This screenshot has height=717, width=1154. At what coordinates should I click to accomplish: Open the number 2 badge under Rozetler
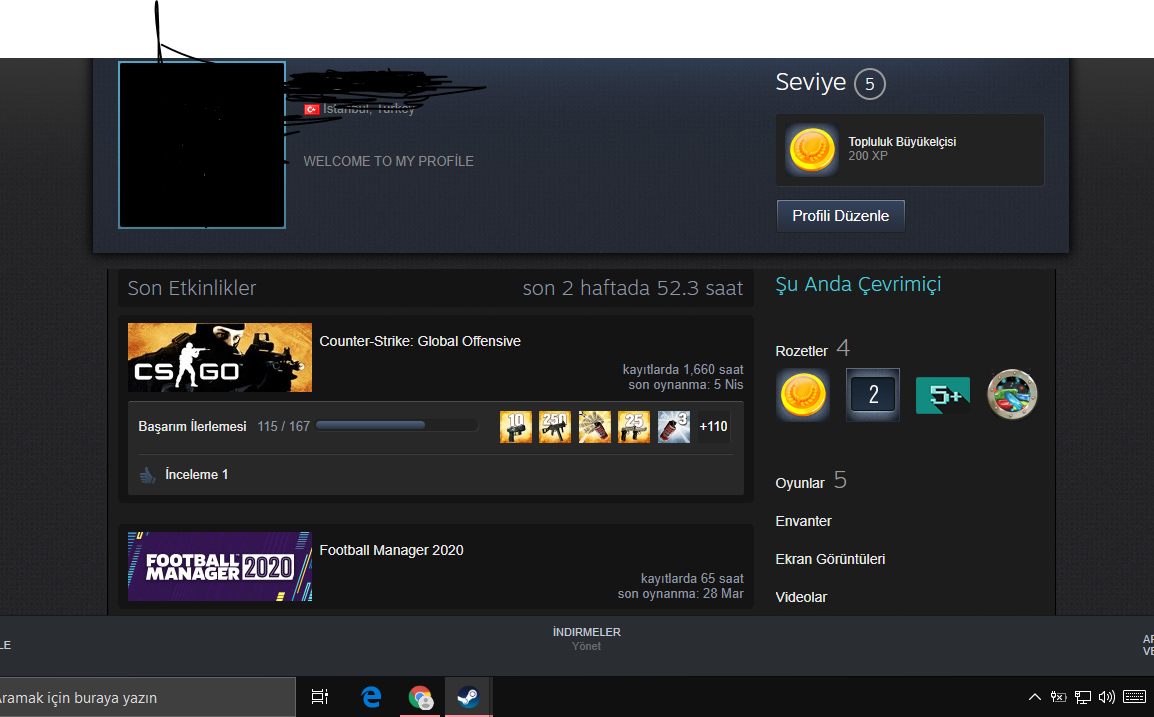(873, 395)
